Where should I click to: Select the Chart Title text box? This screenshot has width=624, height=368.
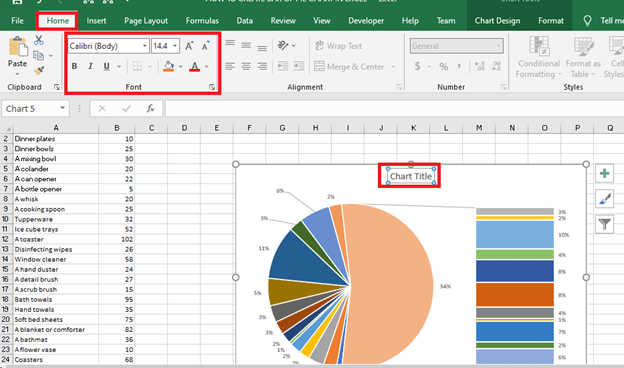point(411,176)
